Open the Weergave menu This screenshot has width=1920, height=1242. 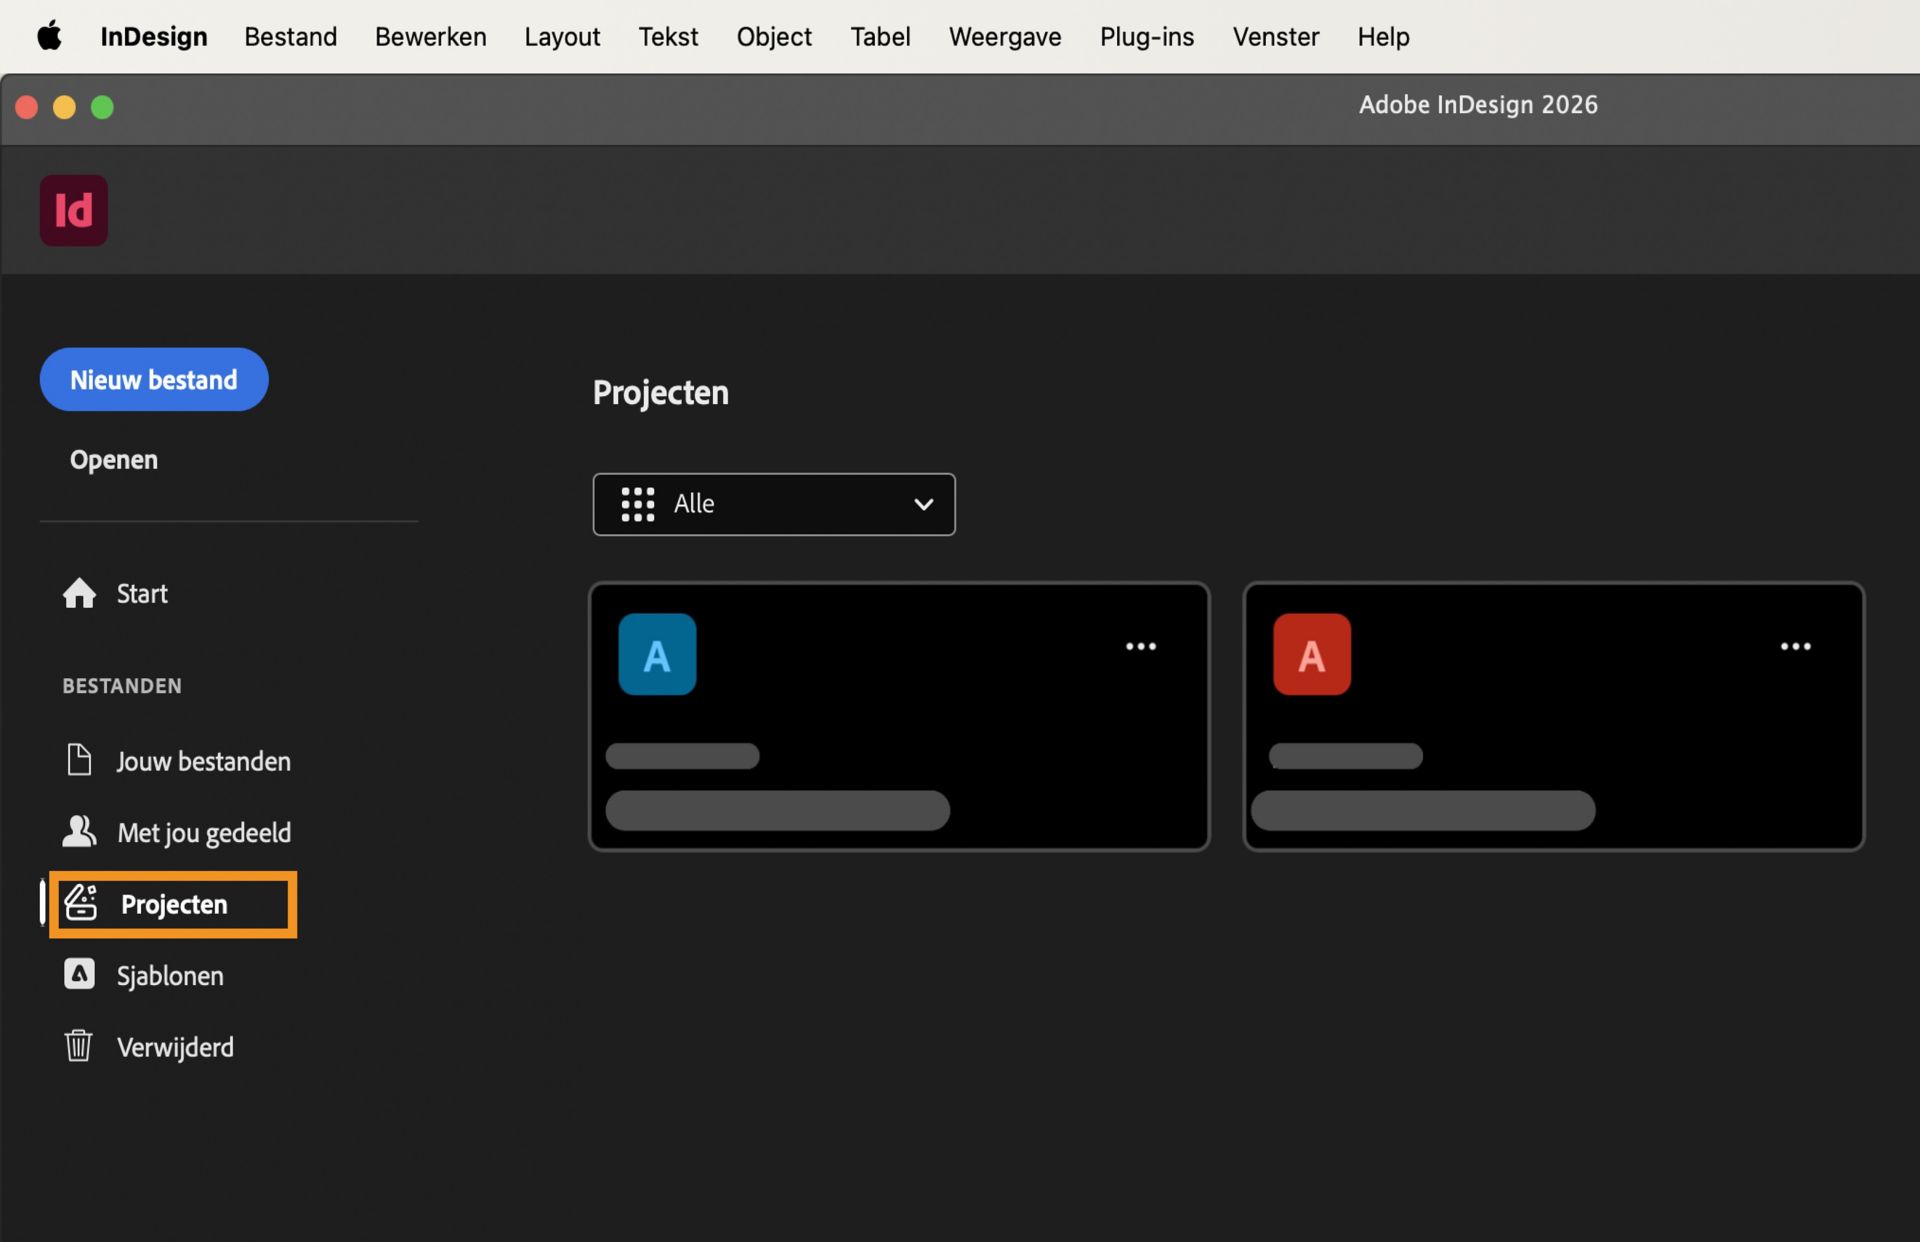coord(1004,36)
